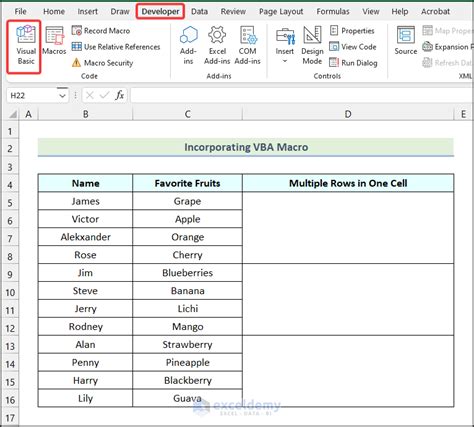Screen dimensions: 474x427
Task: Open COM Add-ins manager
Action: [247, 46]
